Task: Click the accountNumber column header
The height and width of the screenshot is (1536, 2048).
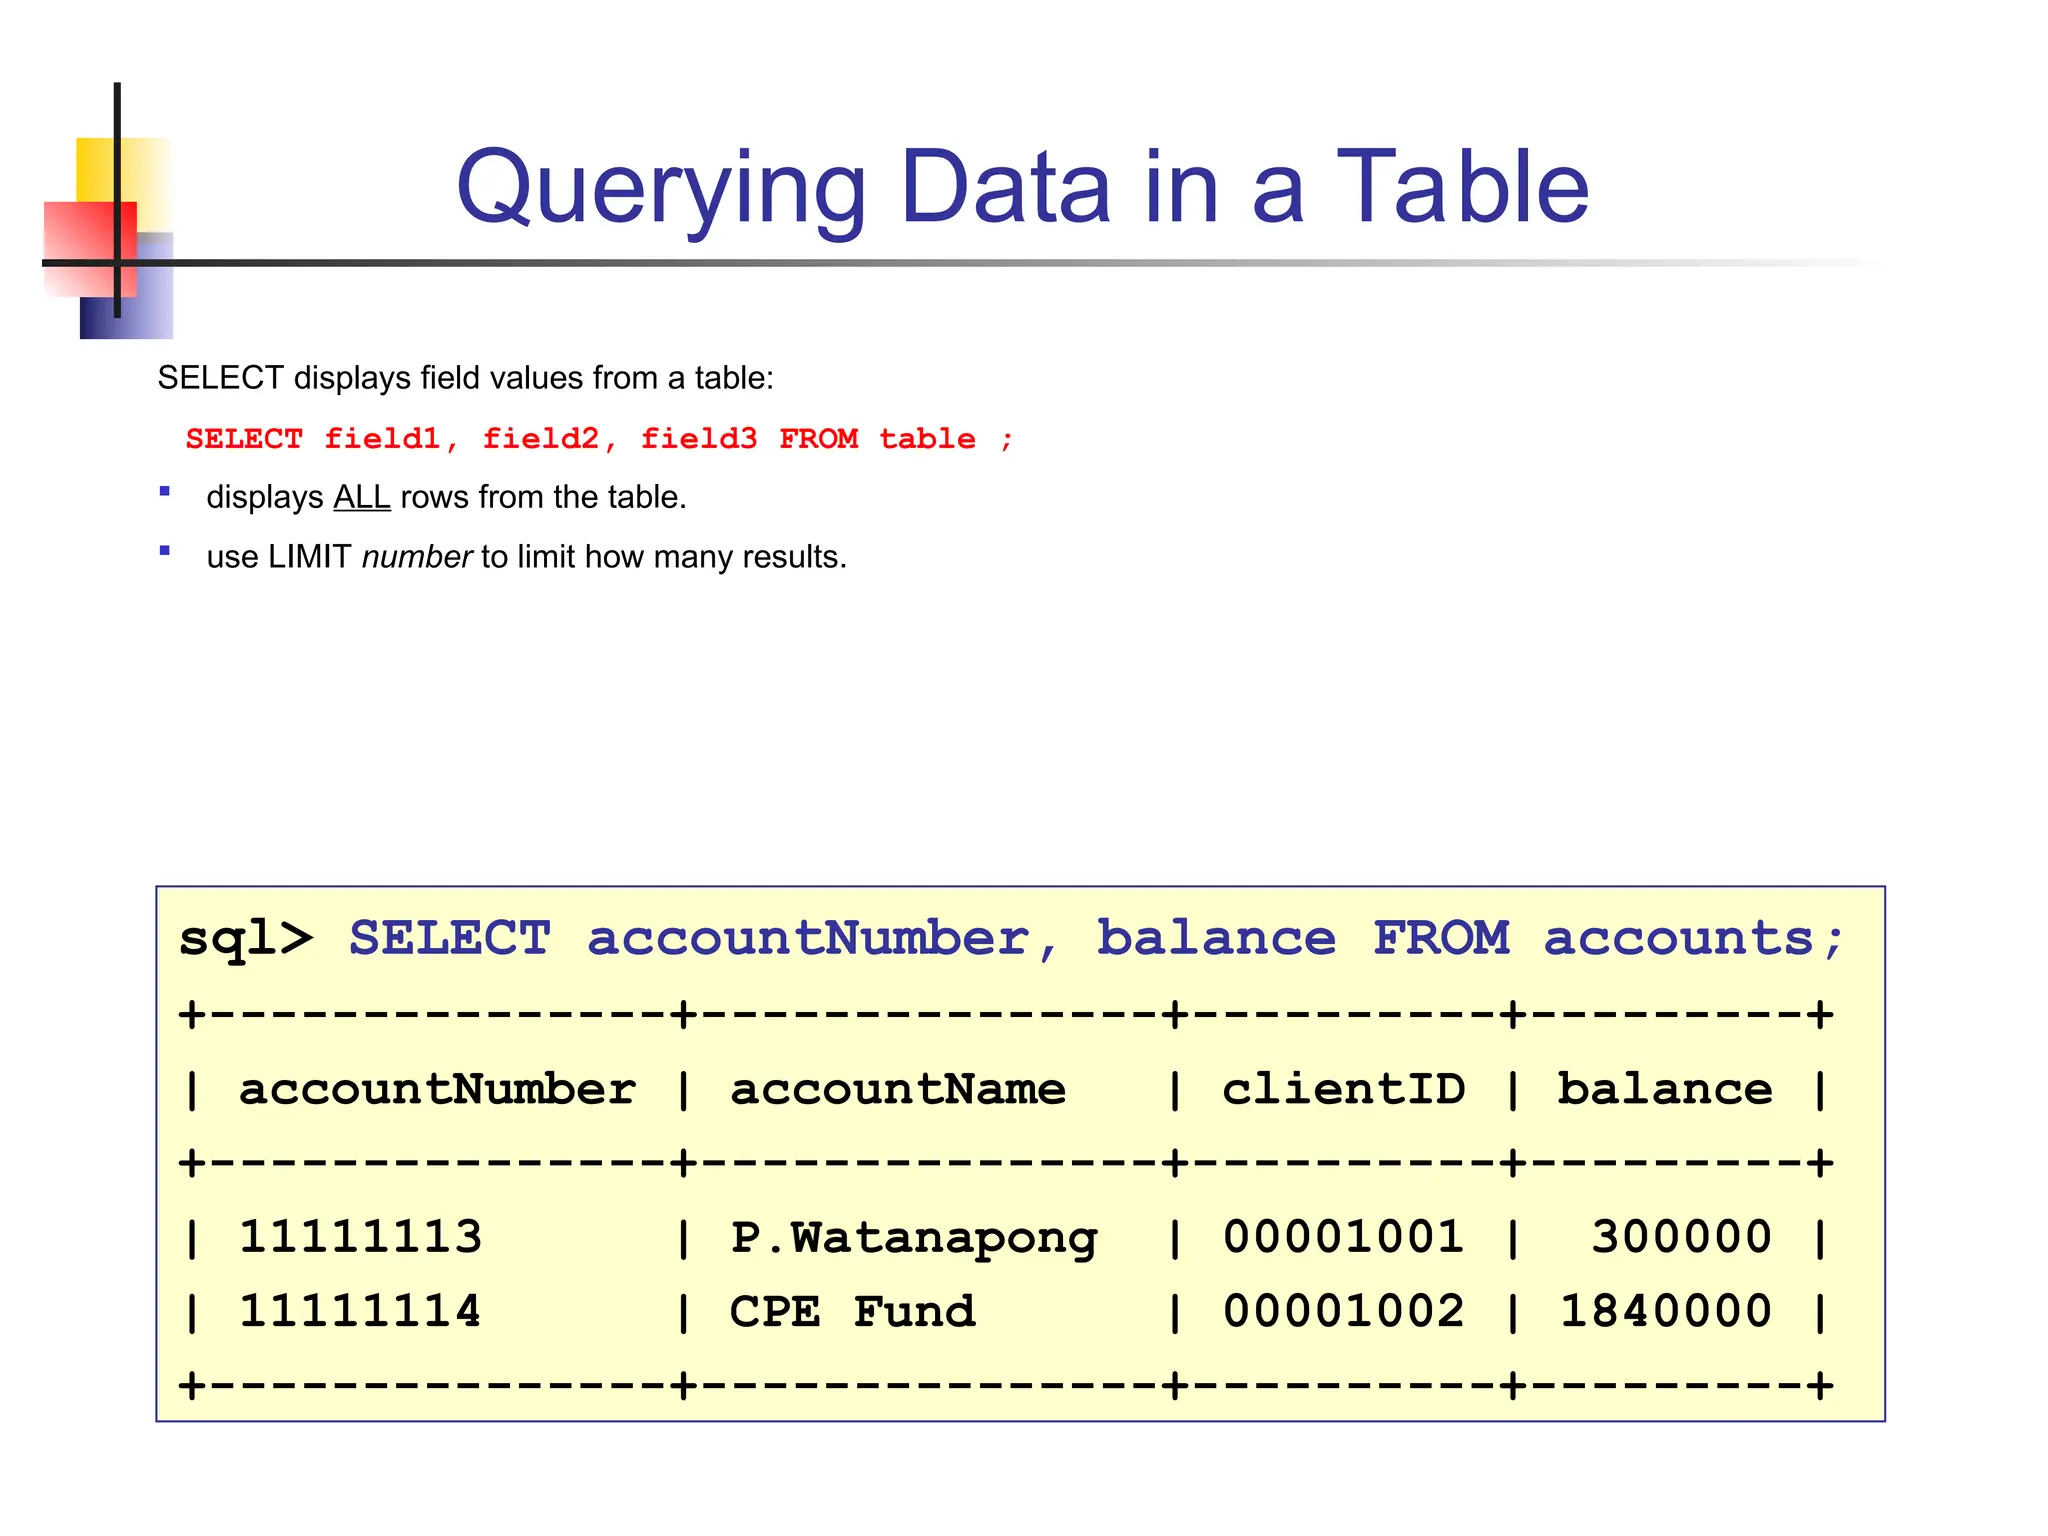Action: coord(437,1089)
